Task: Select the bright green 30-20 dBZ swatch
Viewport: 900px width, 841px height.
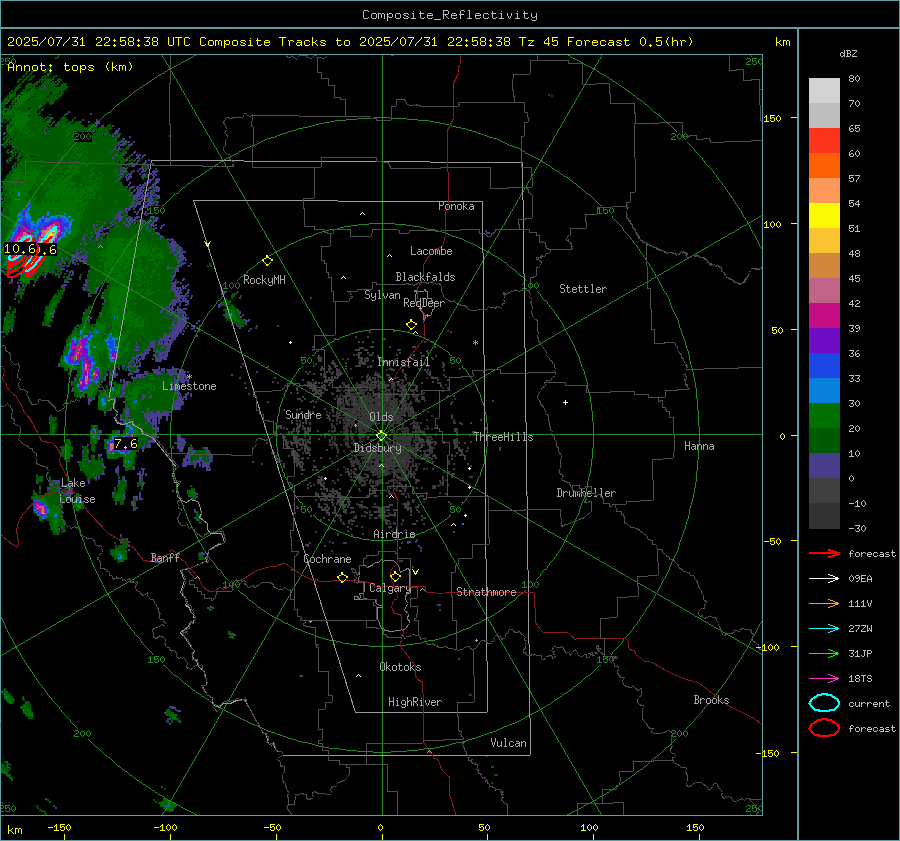Action: pyautogui.click(x=824, y=416)
